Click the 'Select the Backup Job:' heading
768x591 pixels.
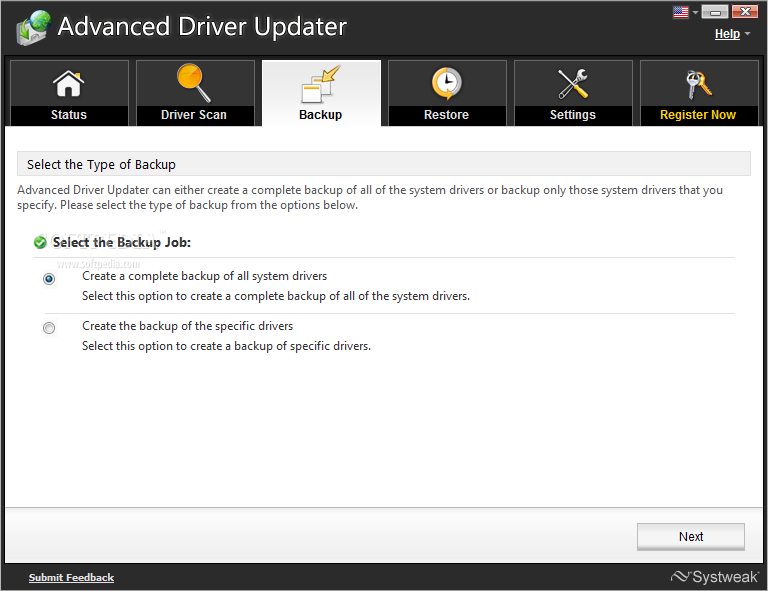tap(121, 242)
